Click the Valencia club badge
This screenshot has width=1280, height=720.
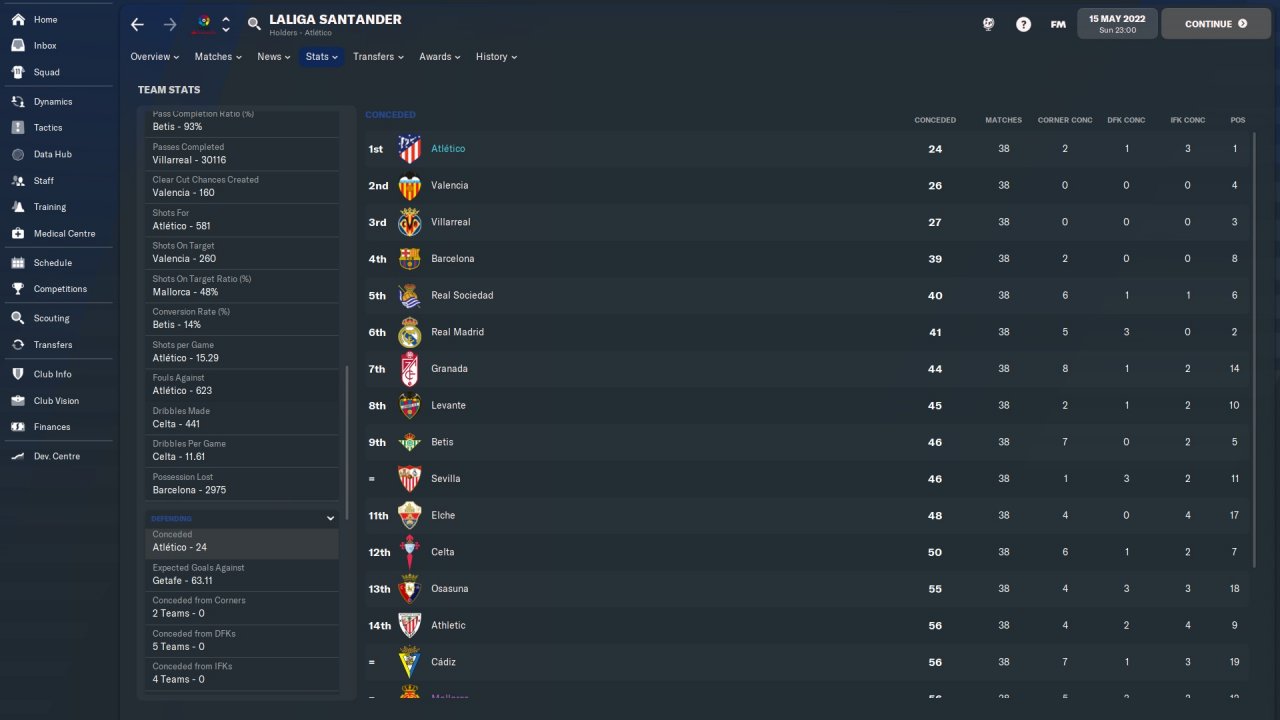409,186
